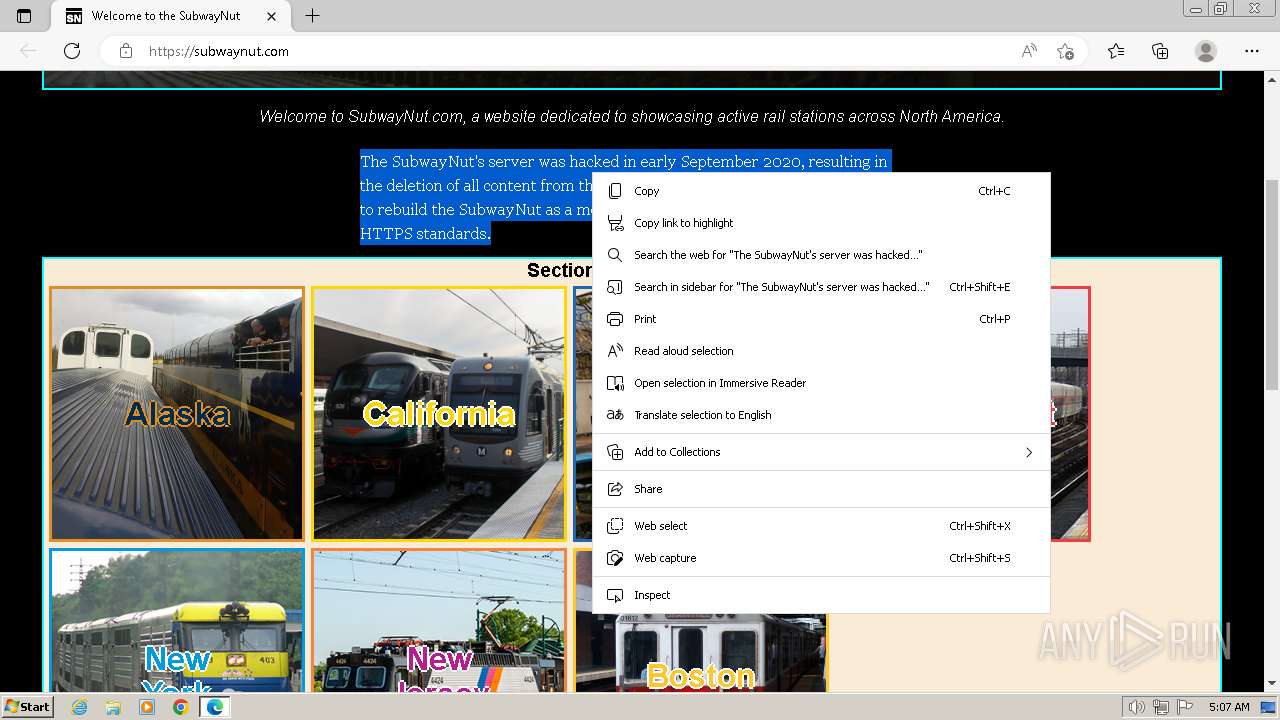The height and width of the screenshot is (720, 1280).
Task: Open the browser profile avatar
Action: tap(1206, 51)
